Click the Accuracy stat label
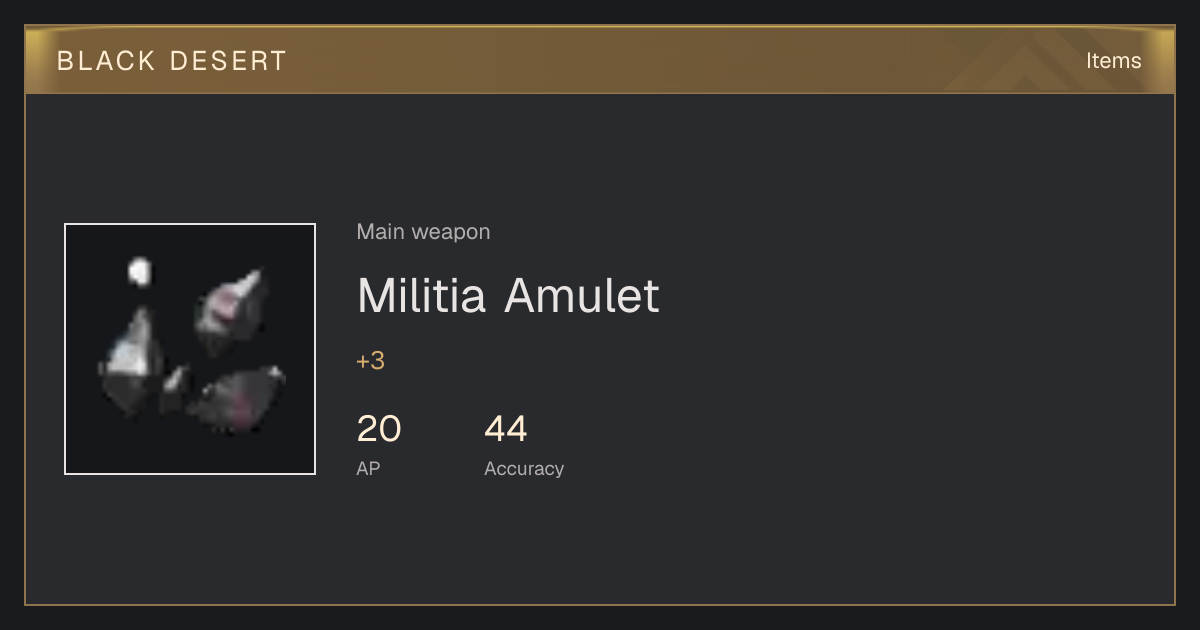The width and height of the screenshot is (1200, 630). tap(524, 469)
